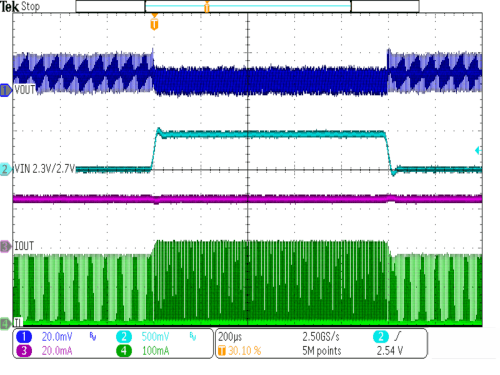Click the orange trigger marker in record bar
This screenshot has width=500, height=375.
coord(207,6)
